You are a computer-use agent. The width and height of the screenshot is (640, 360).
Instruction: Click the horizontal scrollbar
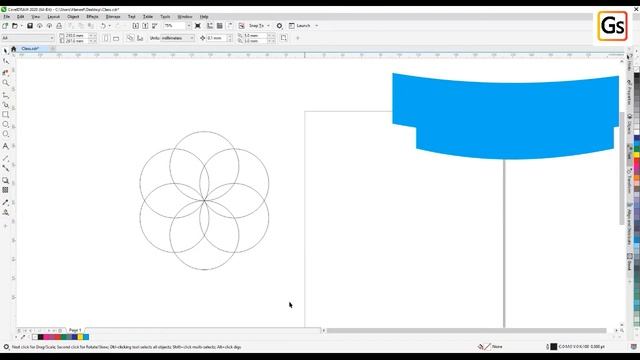466,330
